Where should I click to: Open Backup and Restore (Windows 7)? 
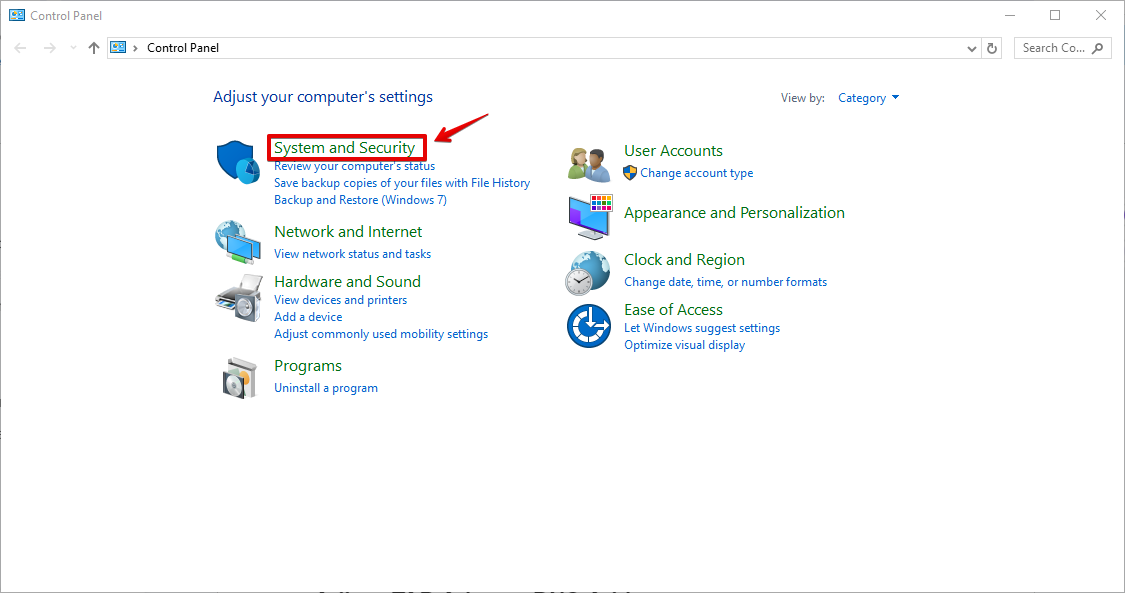(360, 200)
